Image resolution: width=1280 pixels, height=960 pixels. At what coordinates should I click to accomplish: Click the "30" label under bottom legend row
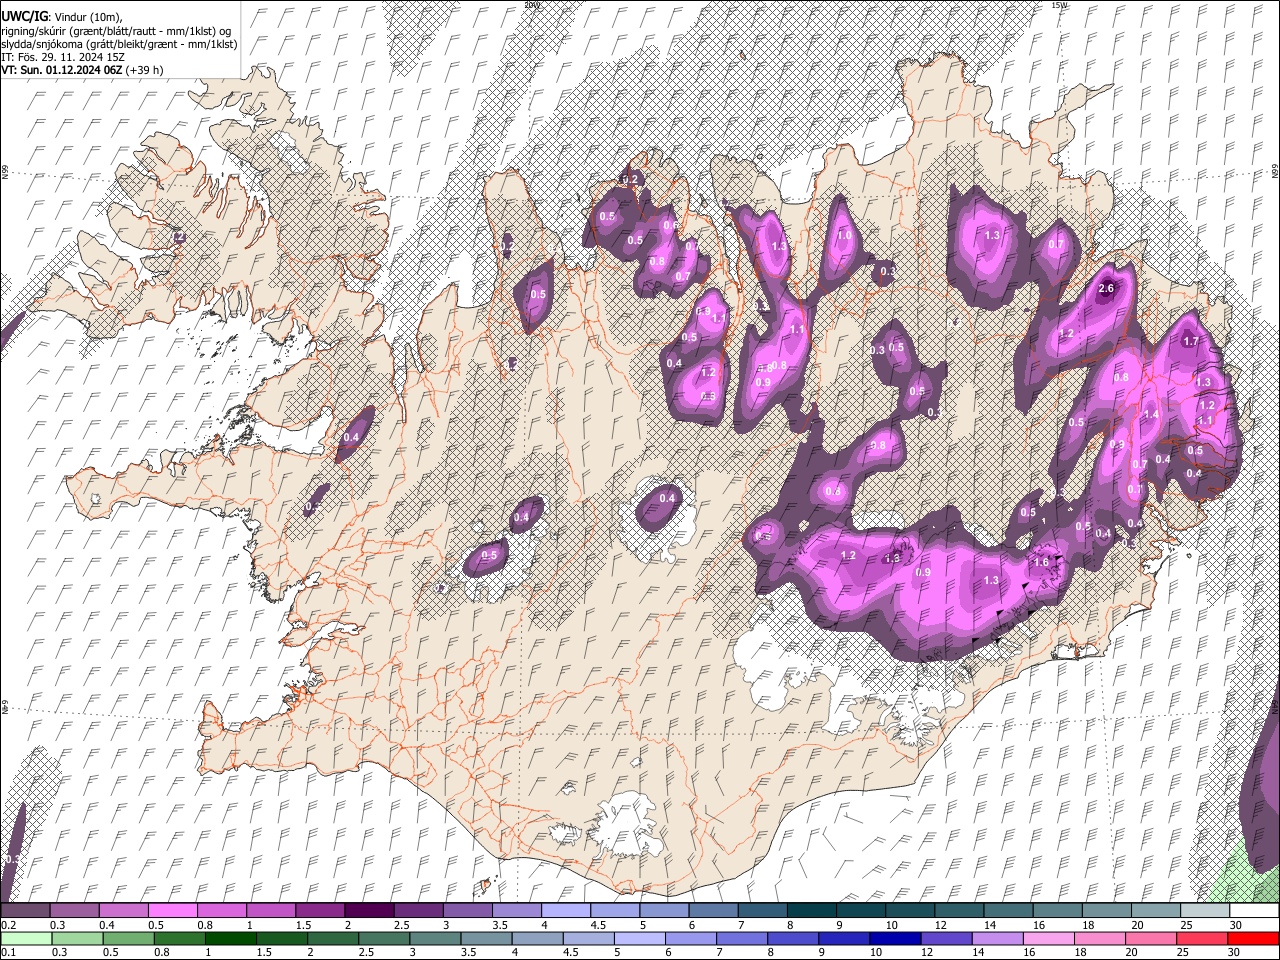tap(1235, 952)
